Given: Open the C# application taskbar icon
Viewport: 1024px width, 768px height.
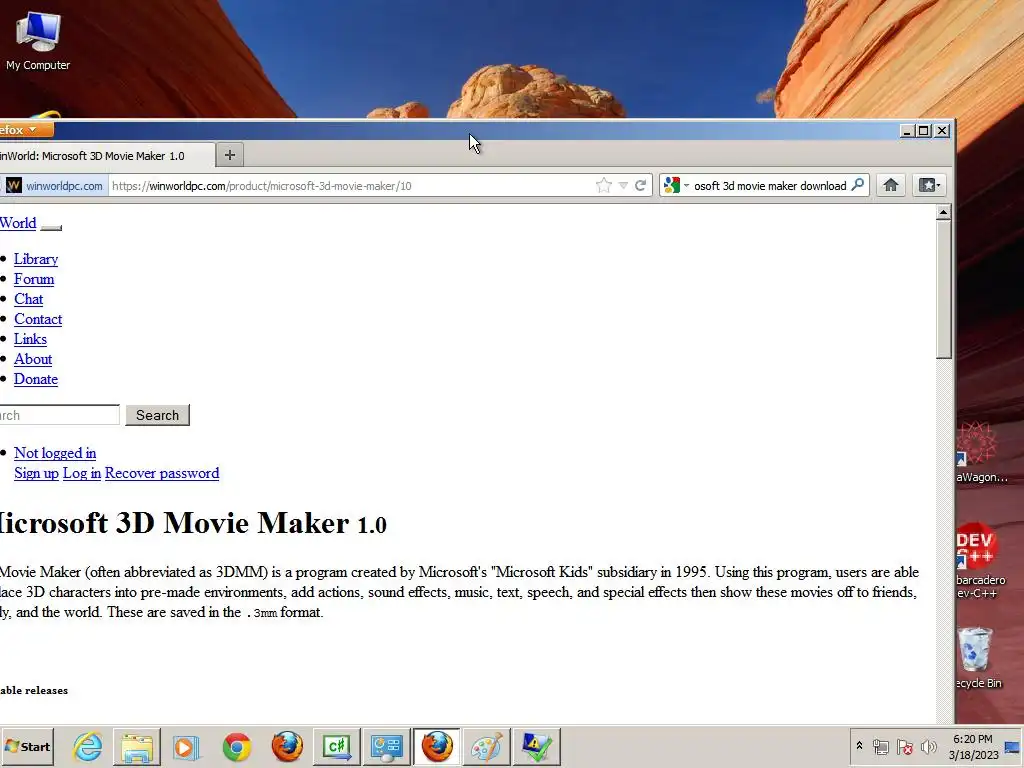Looking at the screenshot, I should [x=337, y=746].
